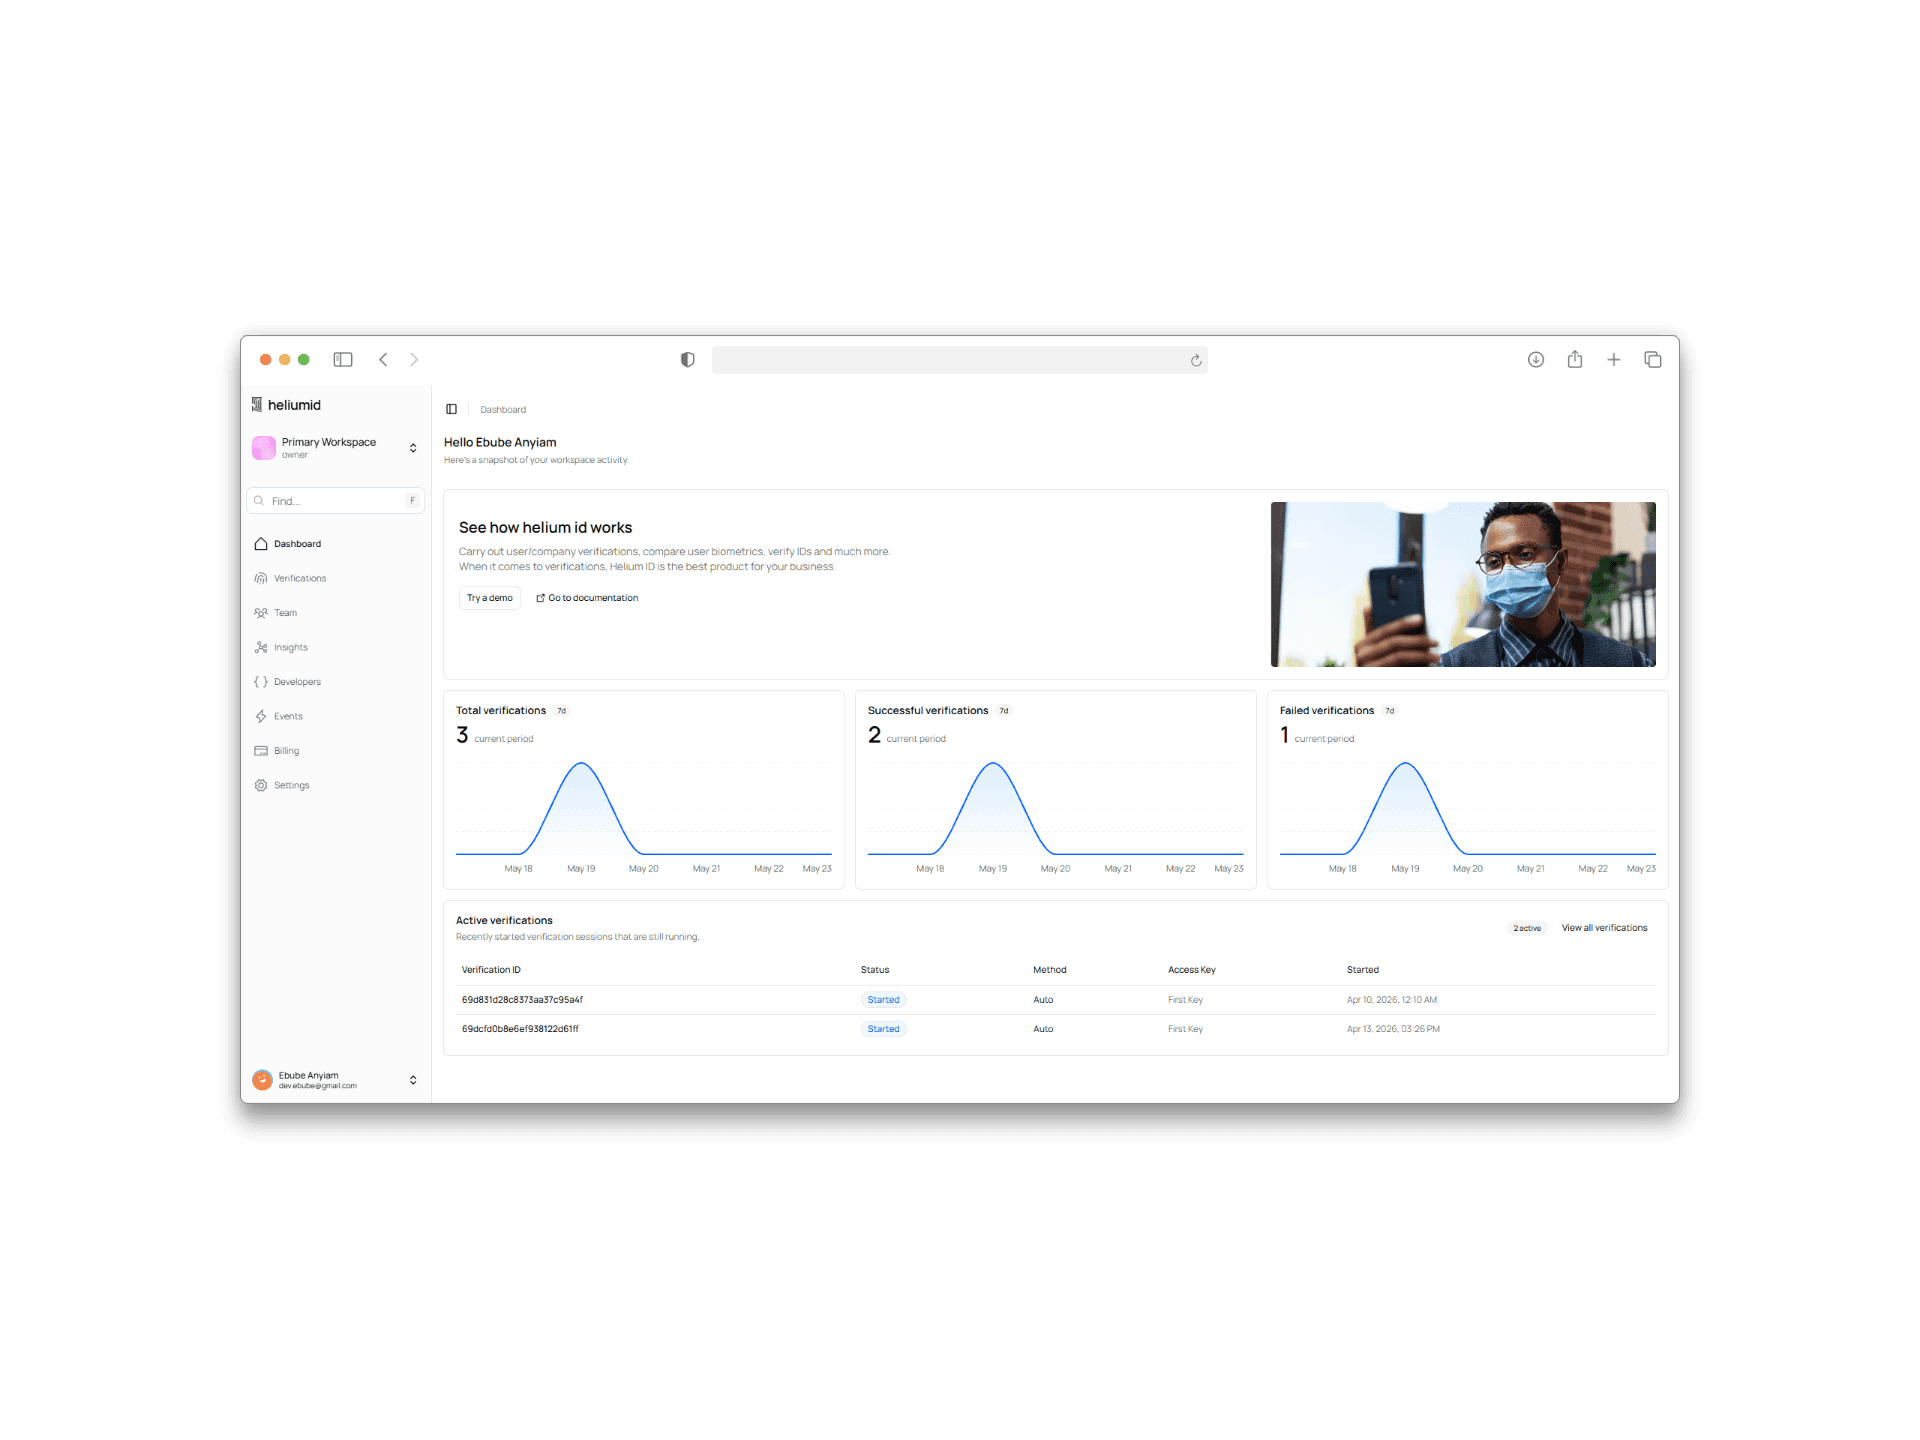This screenshot has width=1920, height=1440.
Task: Click Started status of Apr 13 row
Action: coord(883,1029)
